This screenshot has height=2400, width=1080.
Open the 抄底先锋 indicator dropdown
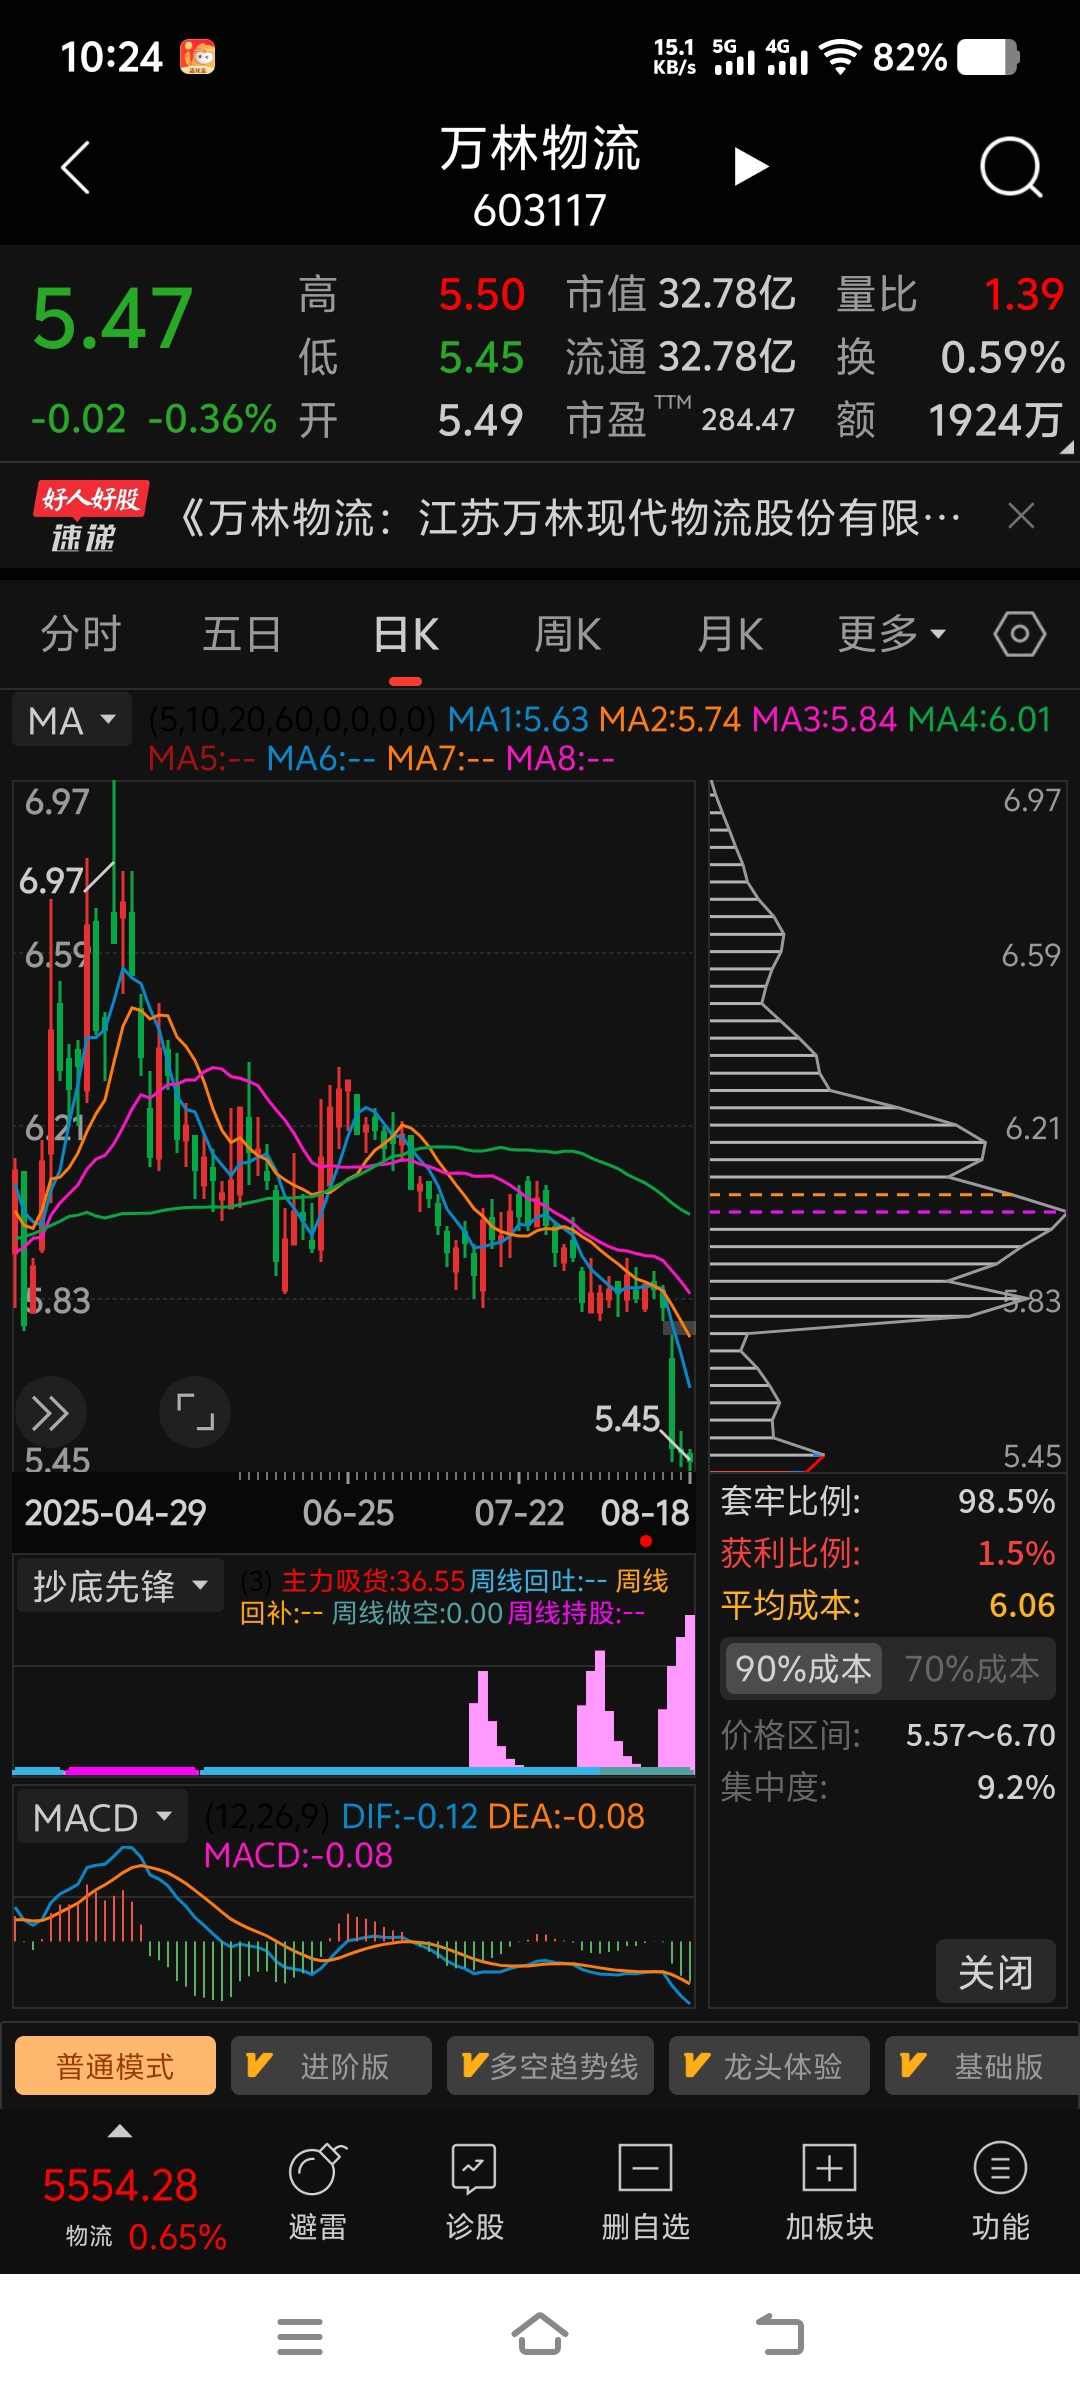[x=119, y=1586]
